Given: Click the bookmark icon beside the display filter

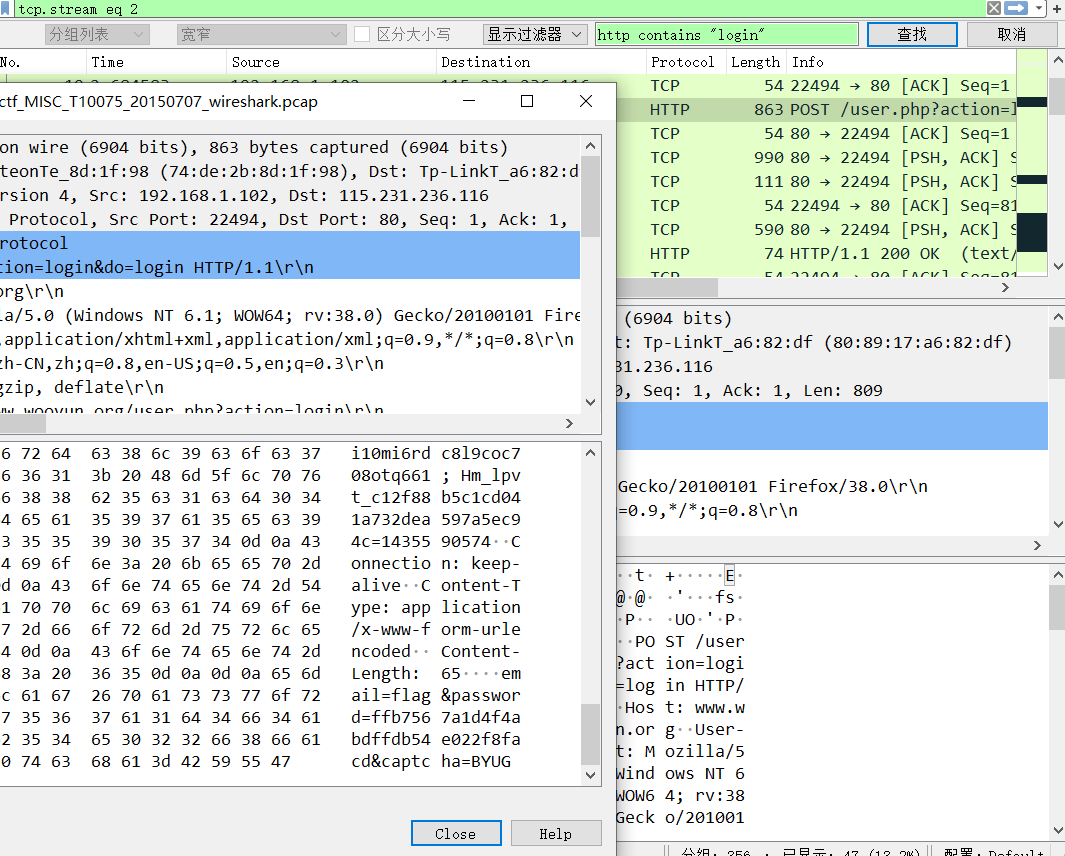Looking at the screenshot, I should (5, 8).
